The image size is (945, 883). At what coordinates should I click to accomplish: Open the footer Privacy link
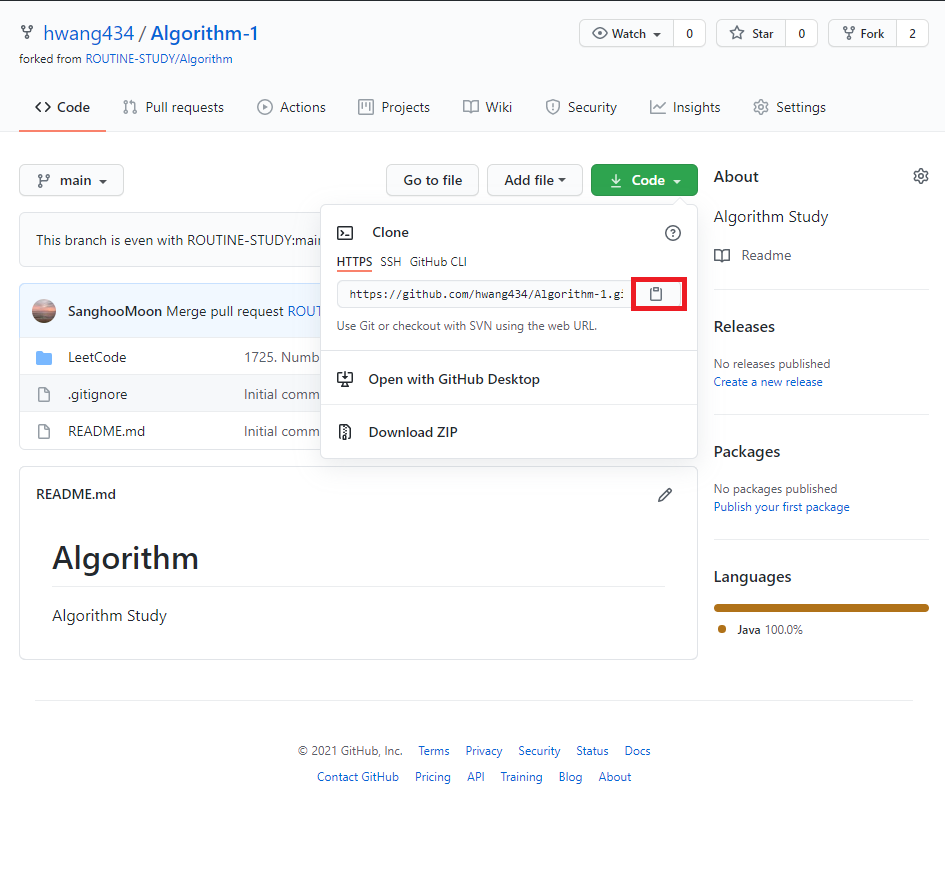pos(484,751)
